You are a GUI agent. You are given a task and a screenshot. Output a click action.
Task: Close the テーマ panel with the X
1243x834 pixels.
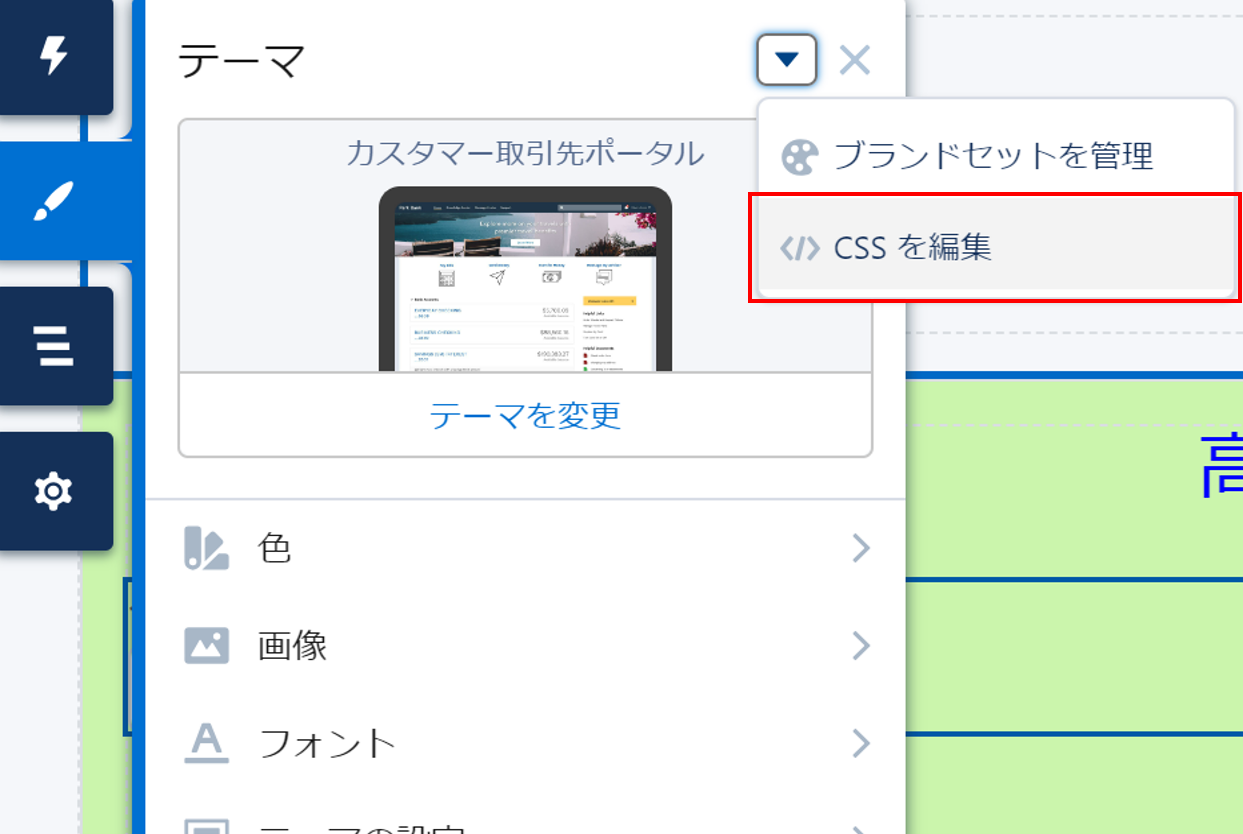pyautogui.click(x=854, y=60)
